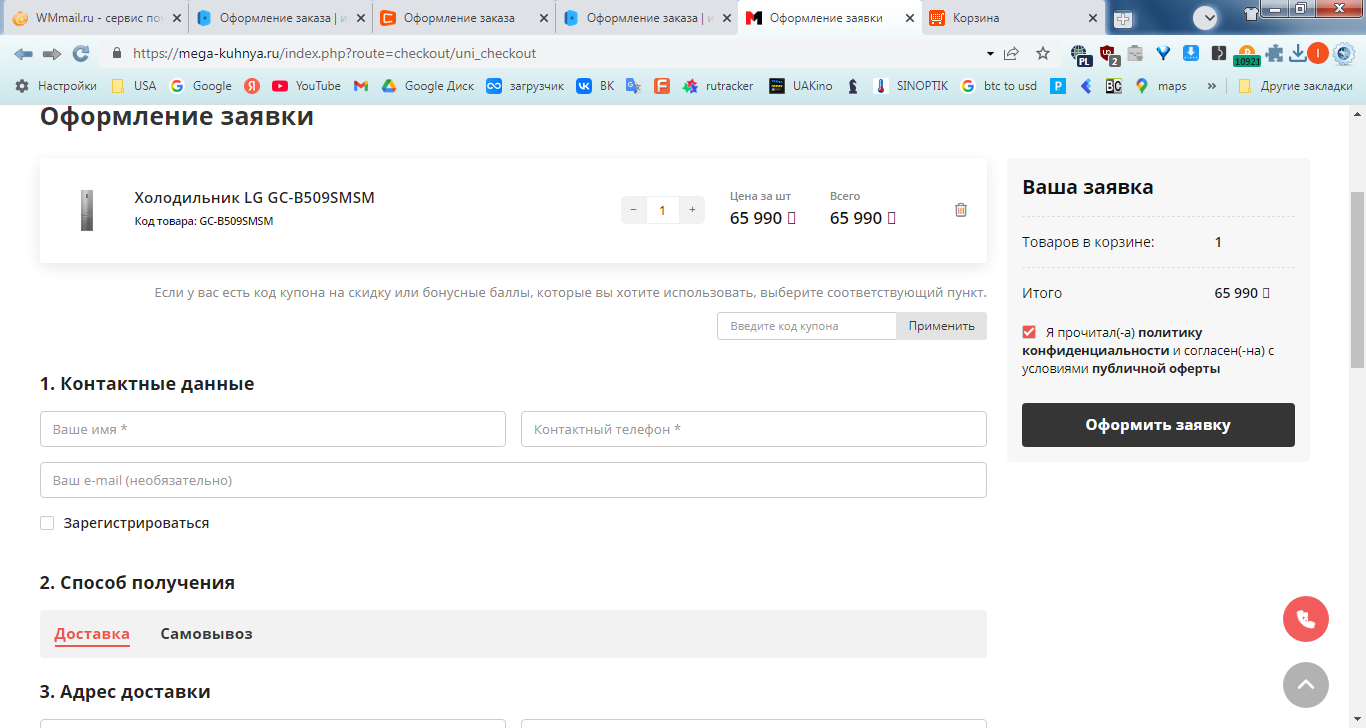
Task: Open the UAKino bookmark
Action: click(x=800, y=86)
